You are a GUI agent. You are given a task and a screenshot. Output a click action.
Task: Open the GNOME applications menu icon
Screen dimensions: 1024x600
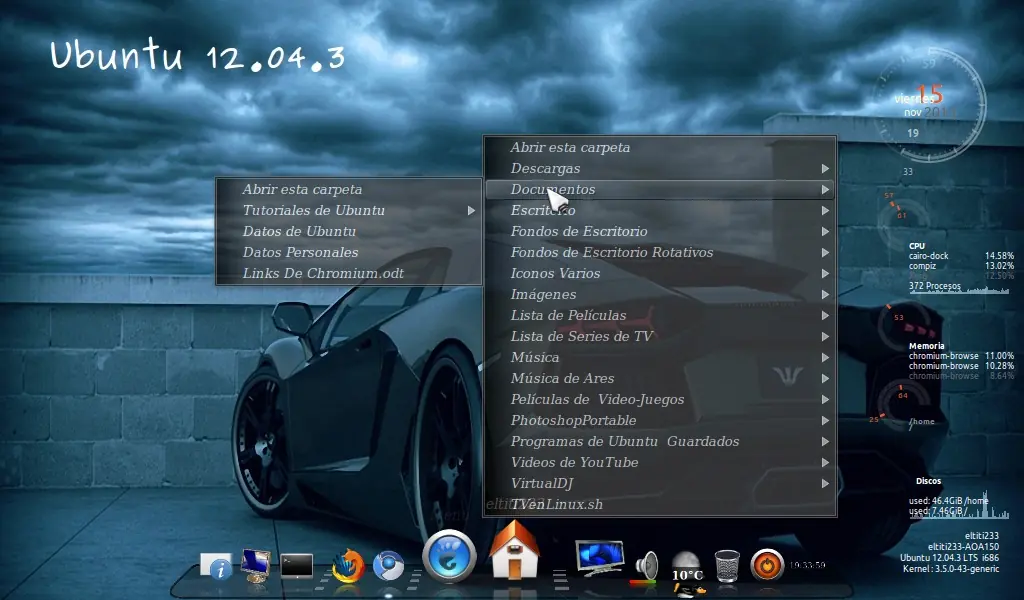[449, 556]
